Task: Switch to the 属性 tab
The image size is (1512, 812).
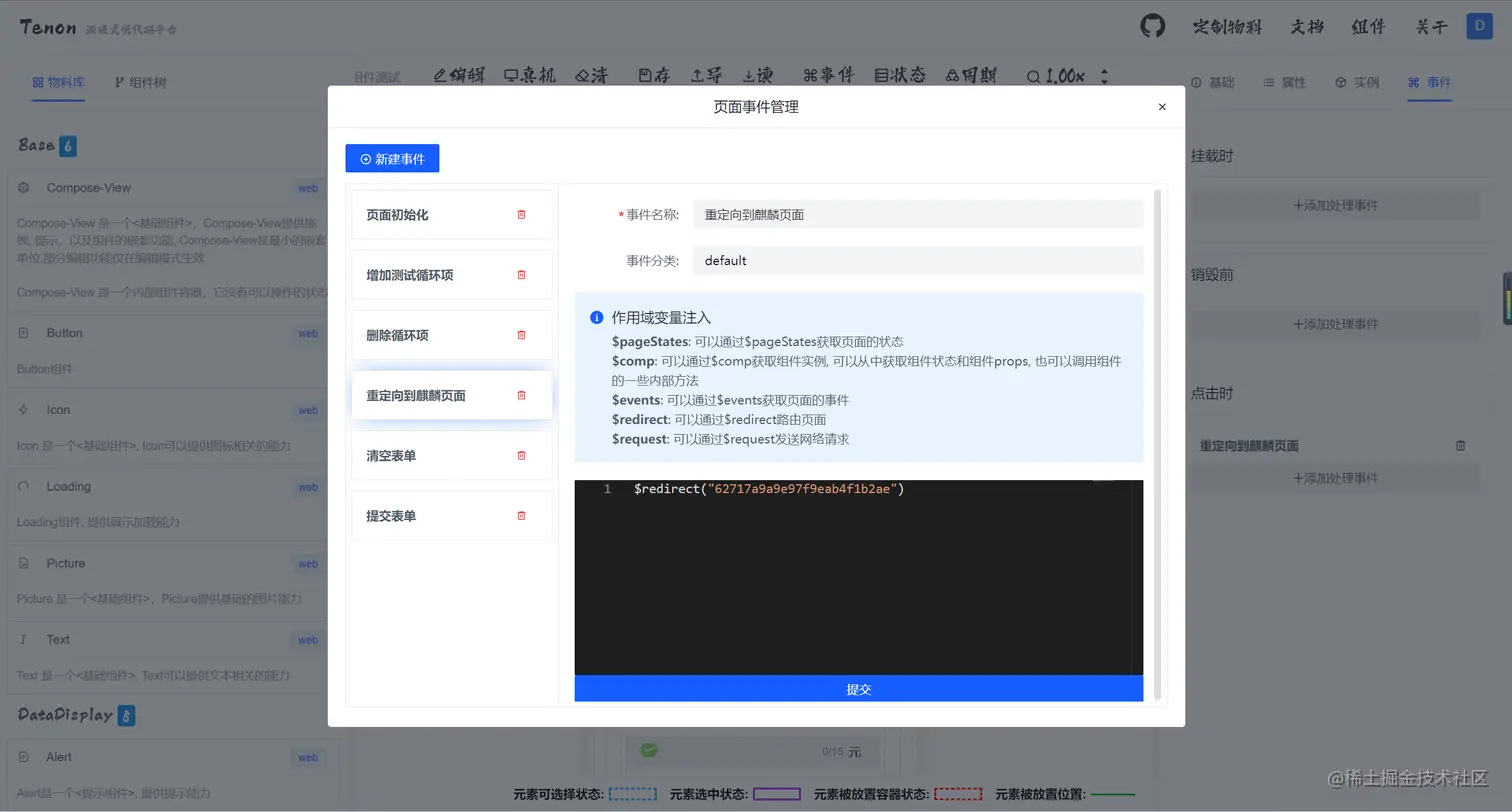Action: pos(1284,82)
